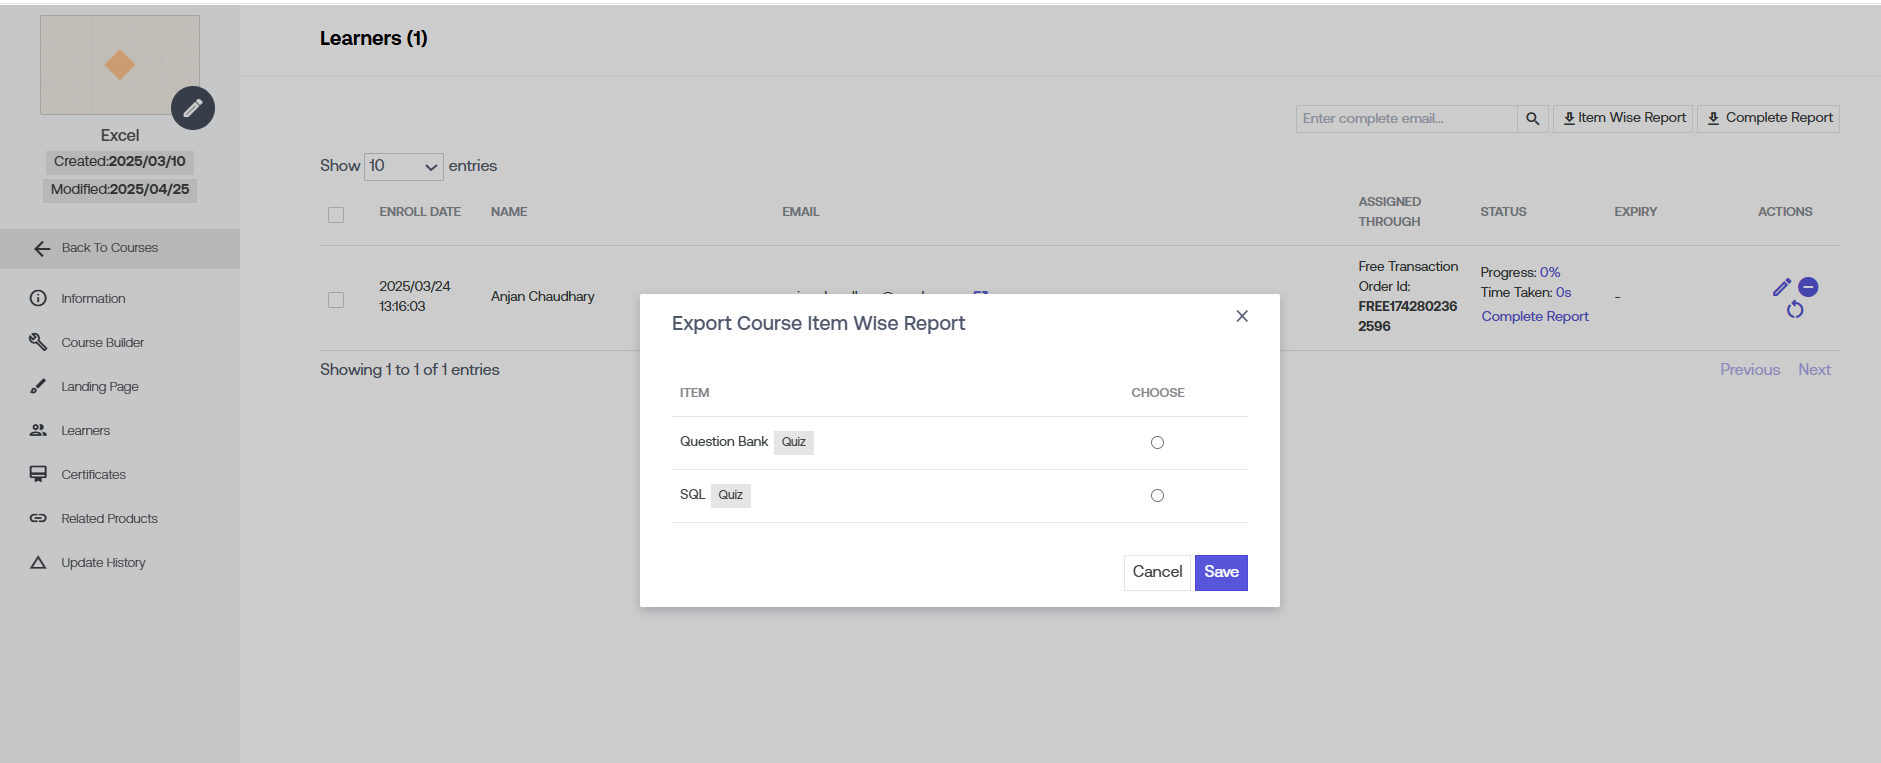Click the search magnifier icon

point(1532,119)
